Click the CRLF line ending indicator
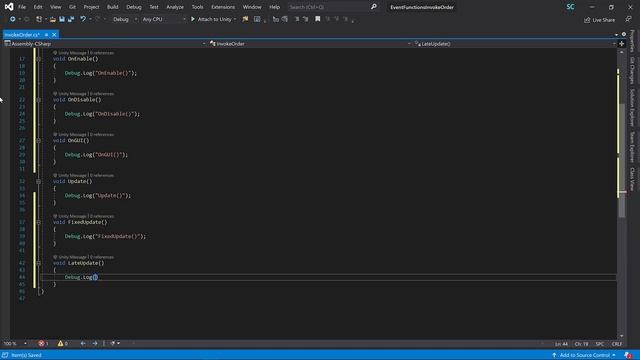The width and height of the screenshot is (640, 360). tap(617, 344)
